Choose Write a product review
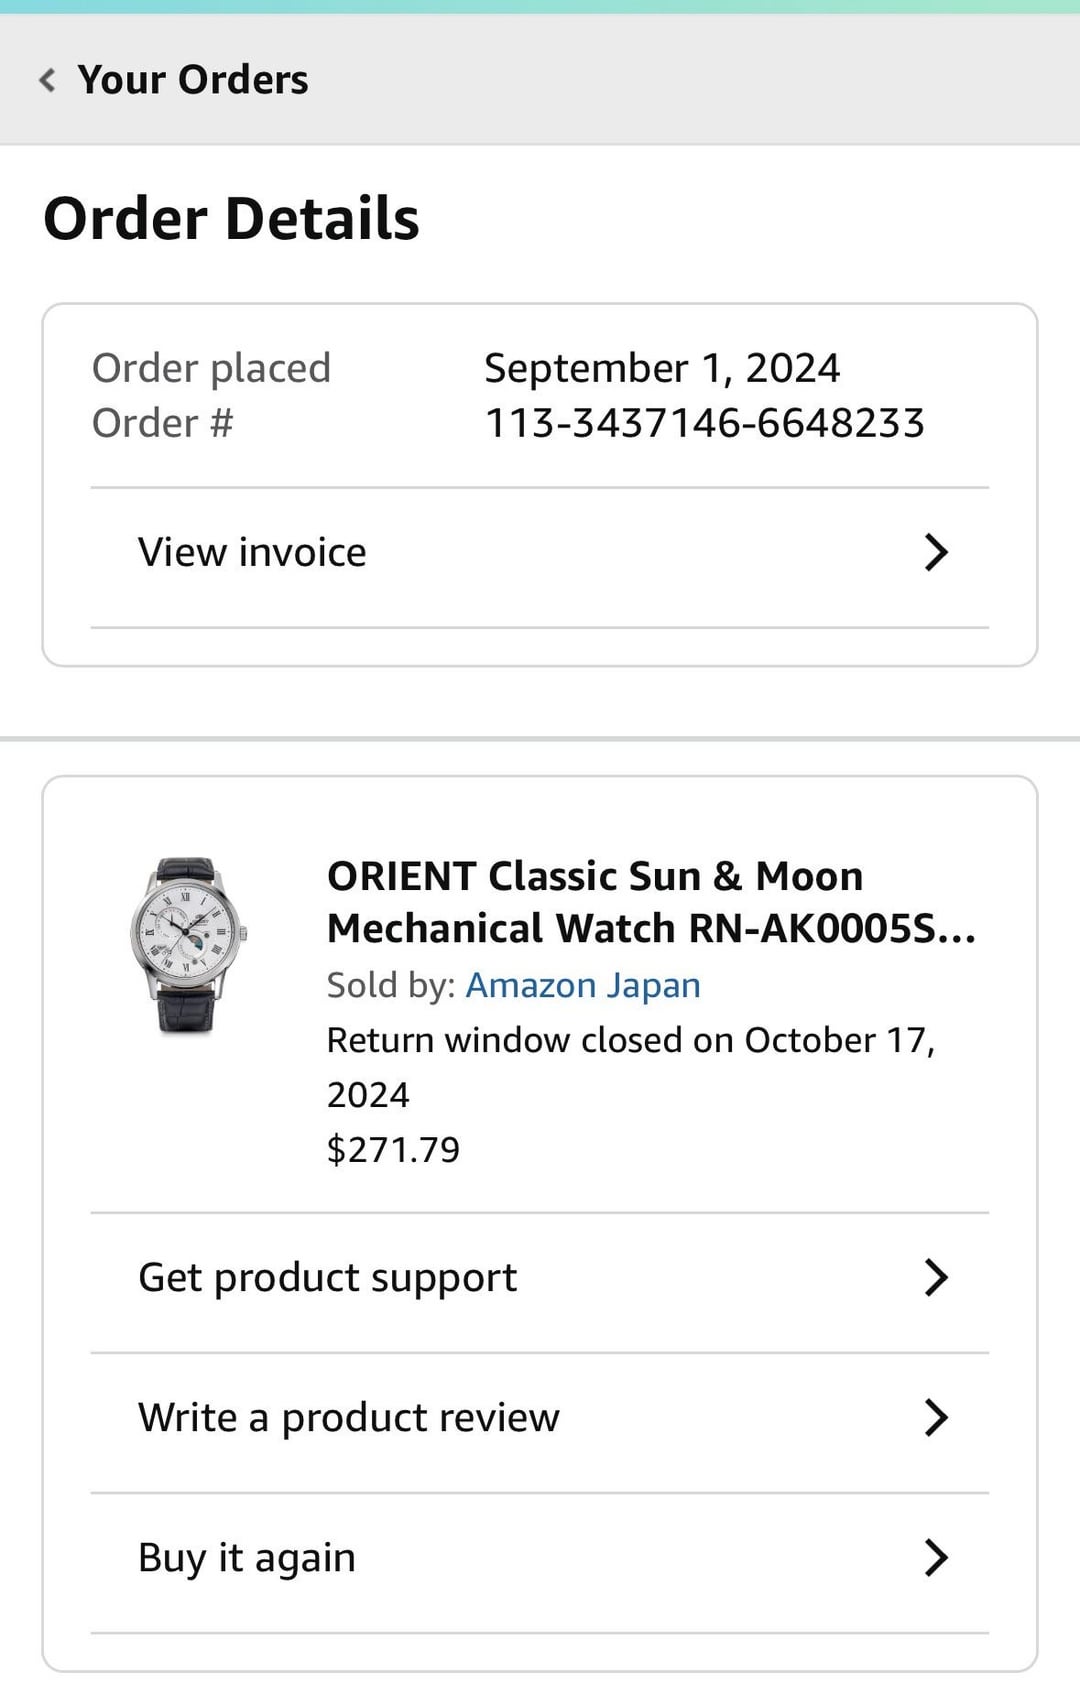The image size is (1080, 1683). [348, 1418]
